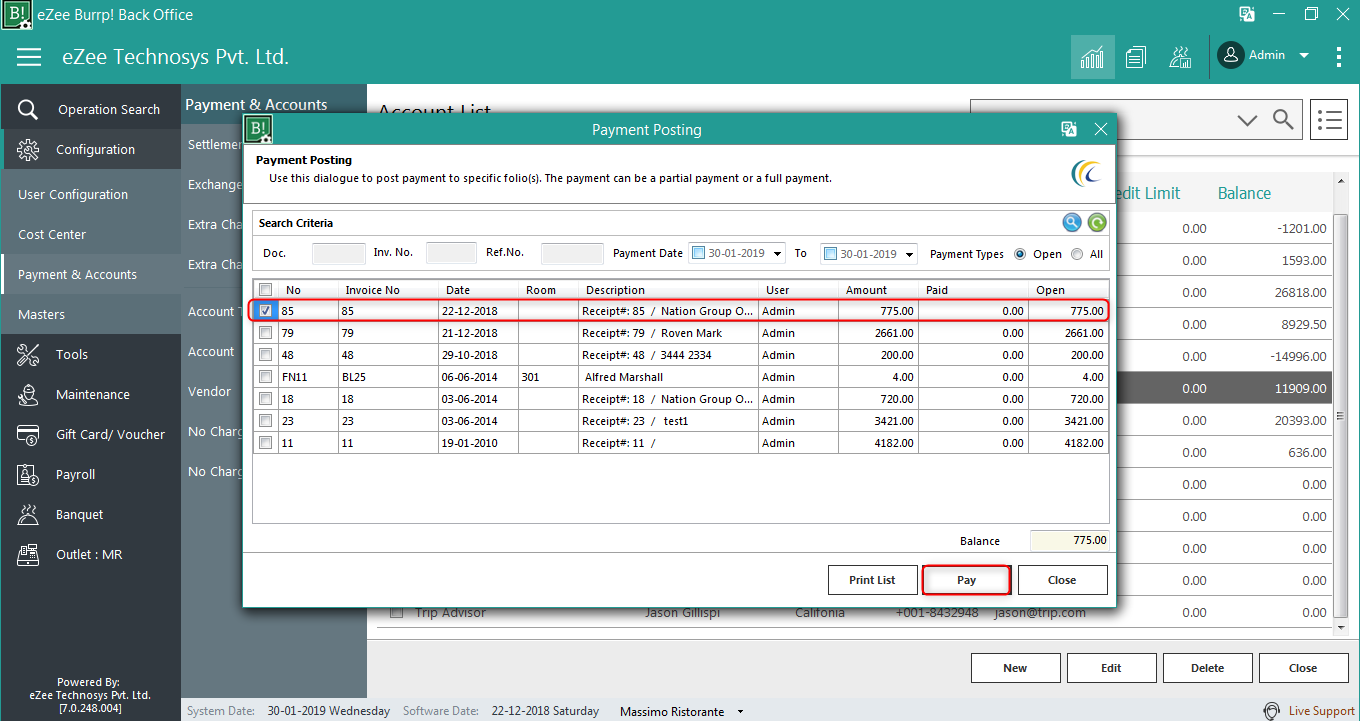Screen dimensions: 1360x721
Task: Sort table by the Amount column header
Action: click(x=878, y=290)
